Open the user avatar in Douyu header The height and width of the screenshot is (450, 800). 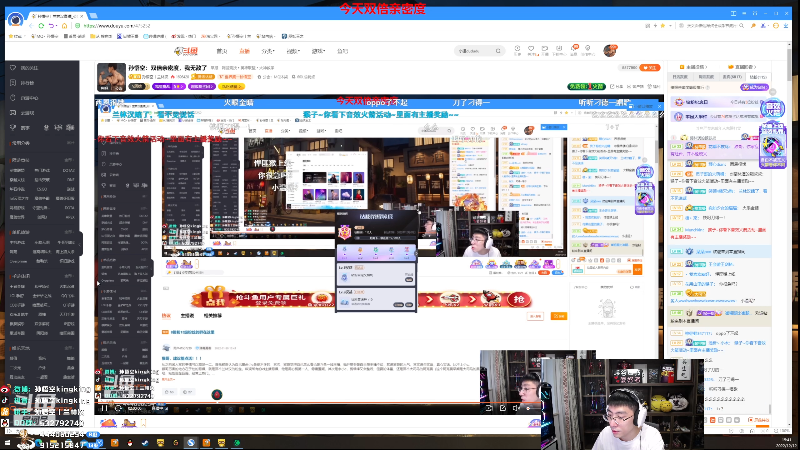(x=610, y=51)
